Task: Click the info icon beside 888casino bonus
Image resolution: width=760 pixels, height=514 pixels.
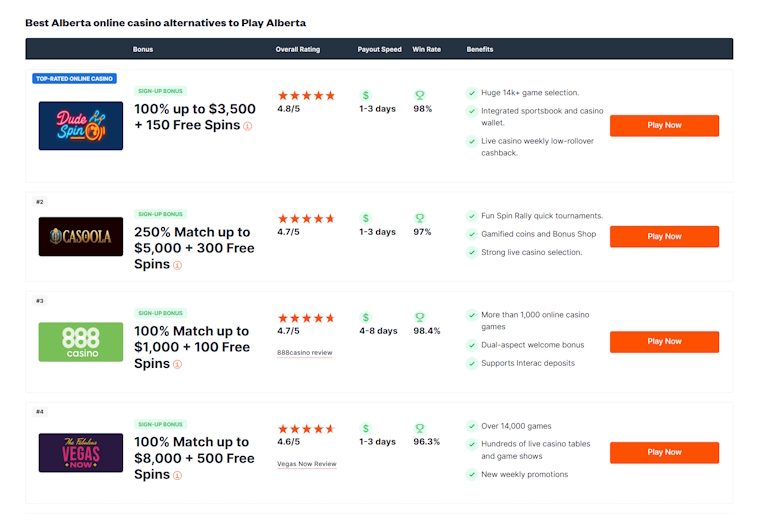Action: point(178,365)
